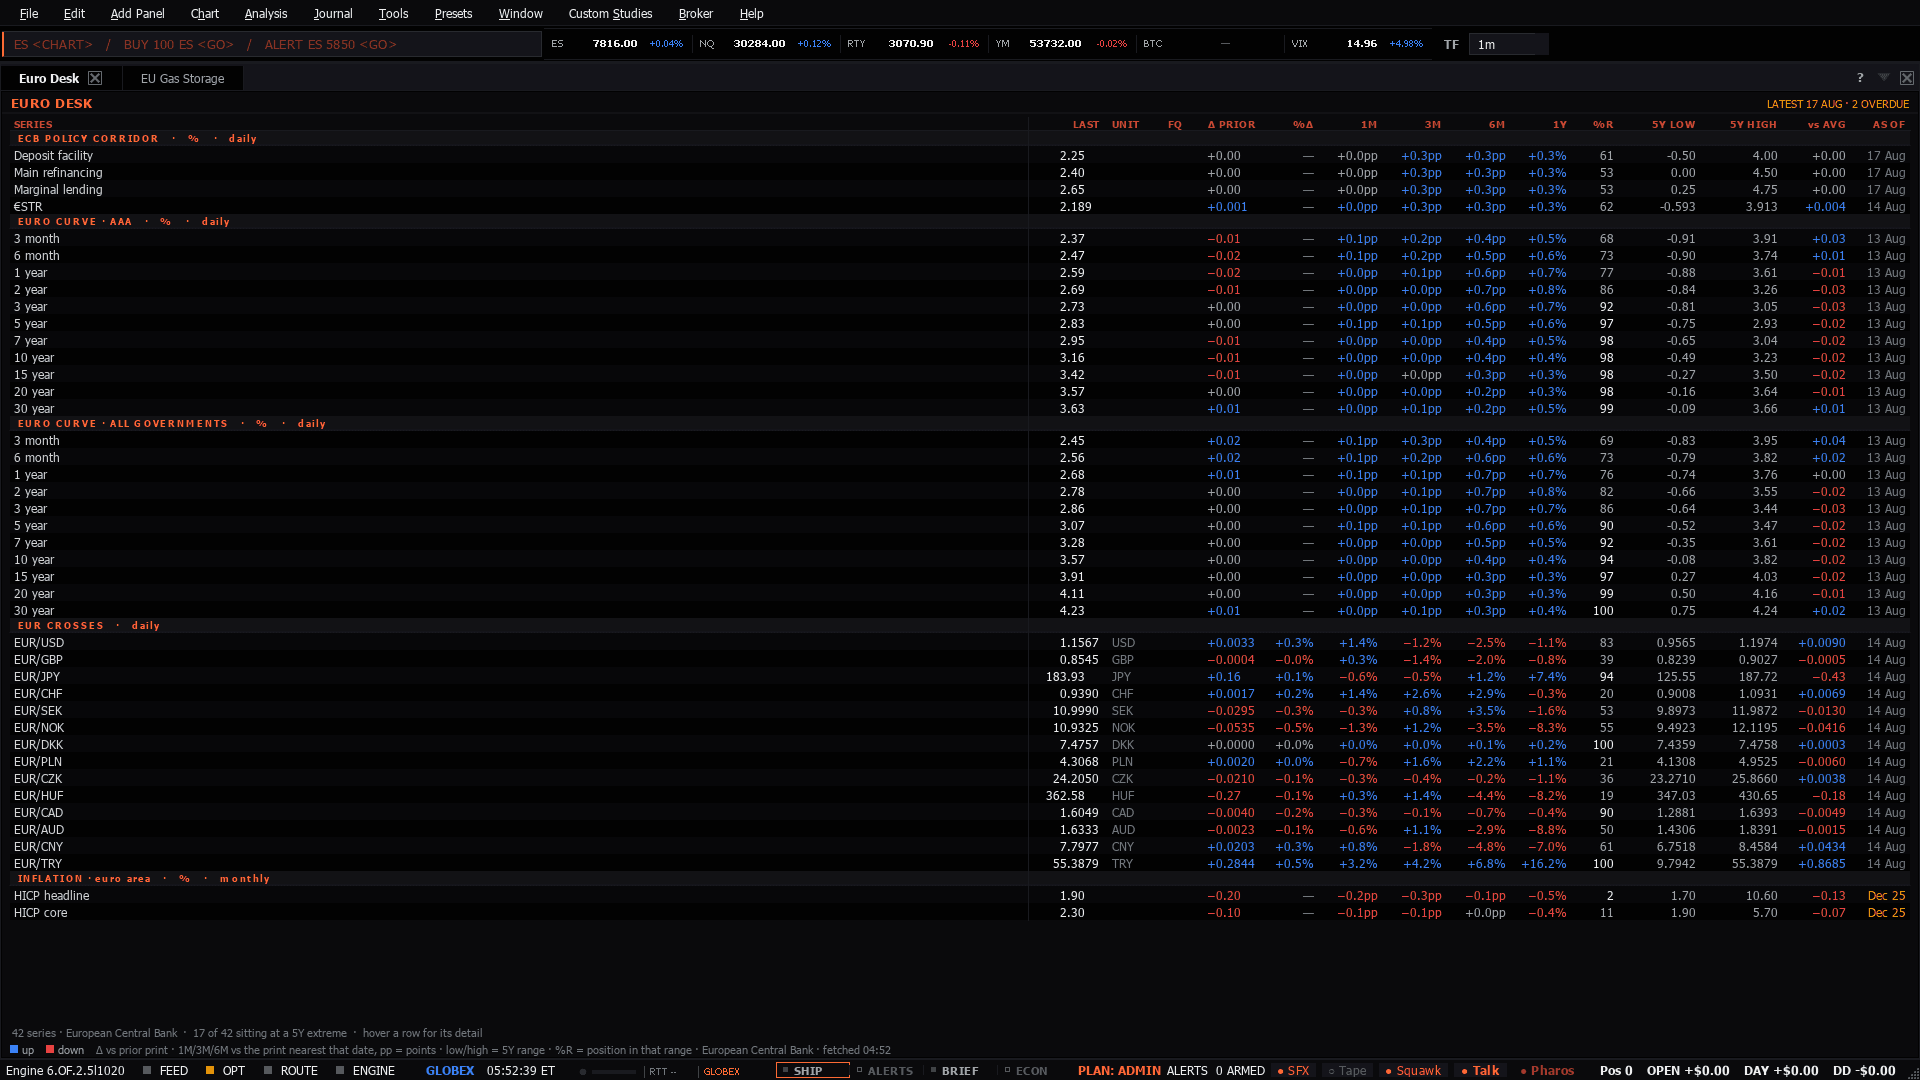Toggle the SHIP button in status bar

click(x=812, y=1070)
